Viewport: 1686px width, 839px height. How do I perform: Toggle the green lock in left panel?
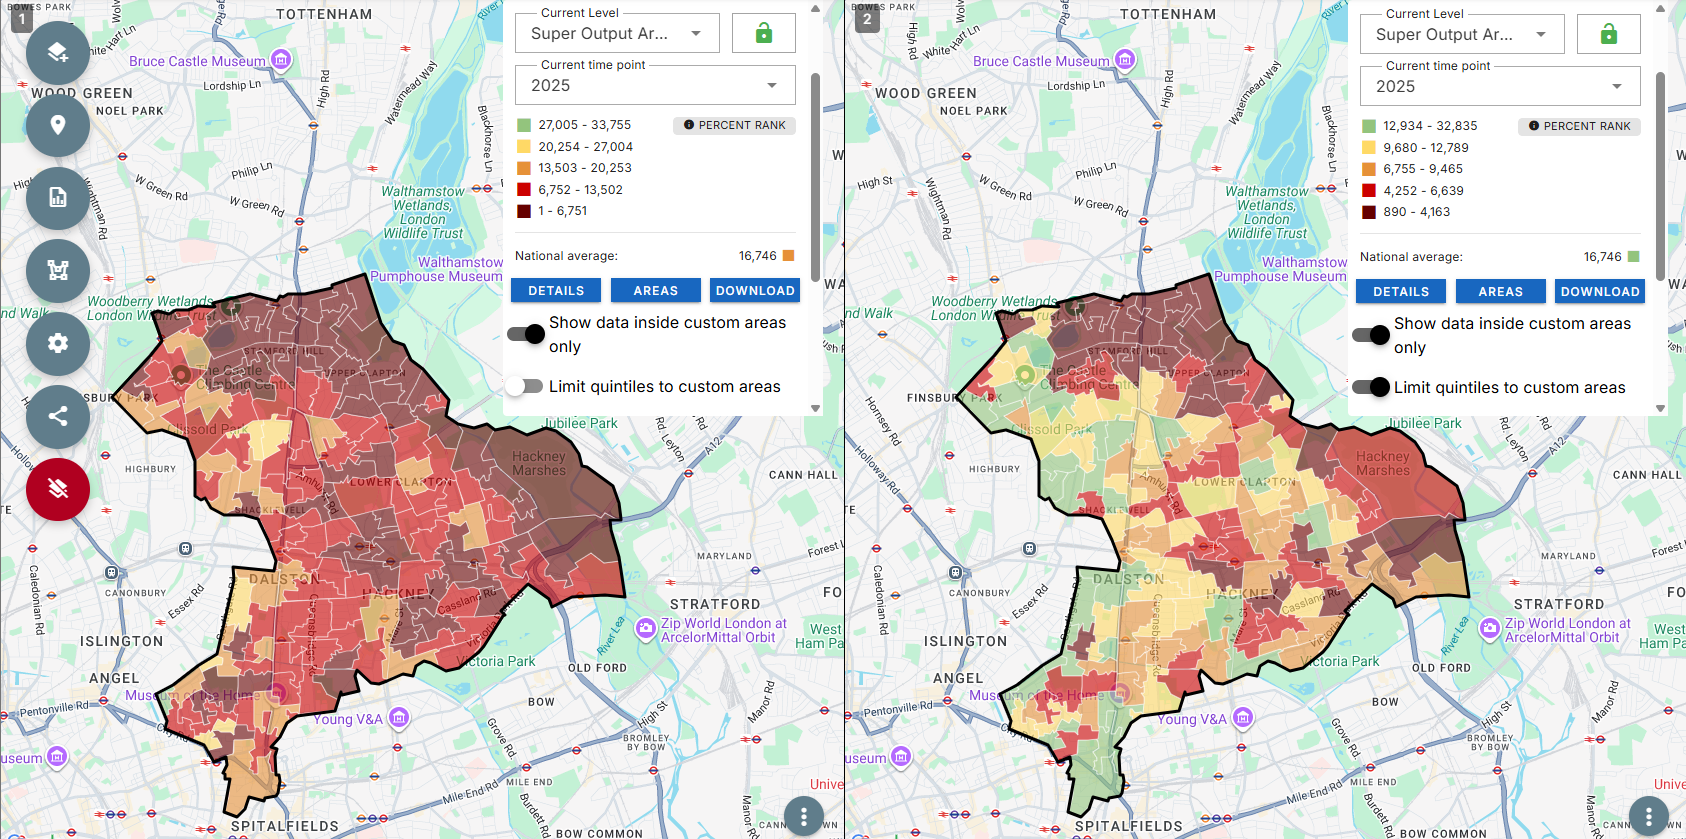click(763, 33)
